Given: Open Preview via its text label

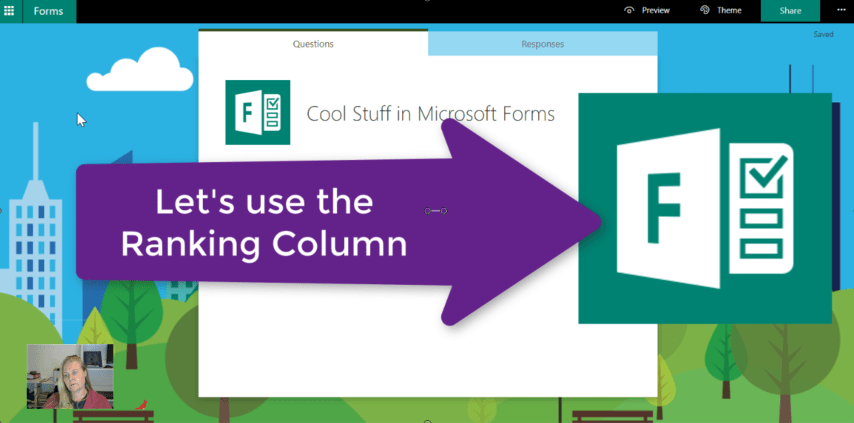Looking at the screenshot, I should [x=655, y=11].
